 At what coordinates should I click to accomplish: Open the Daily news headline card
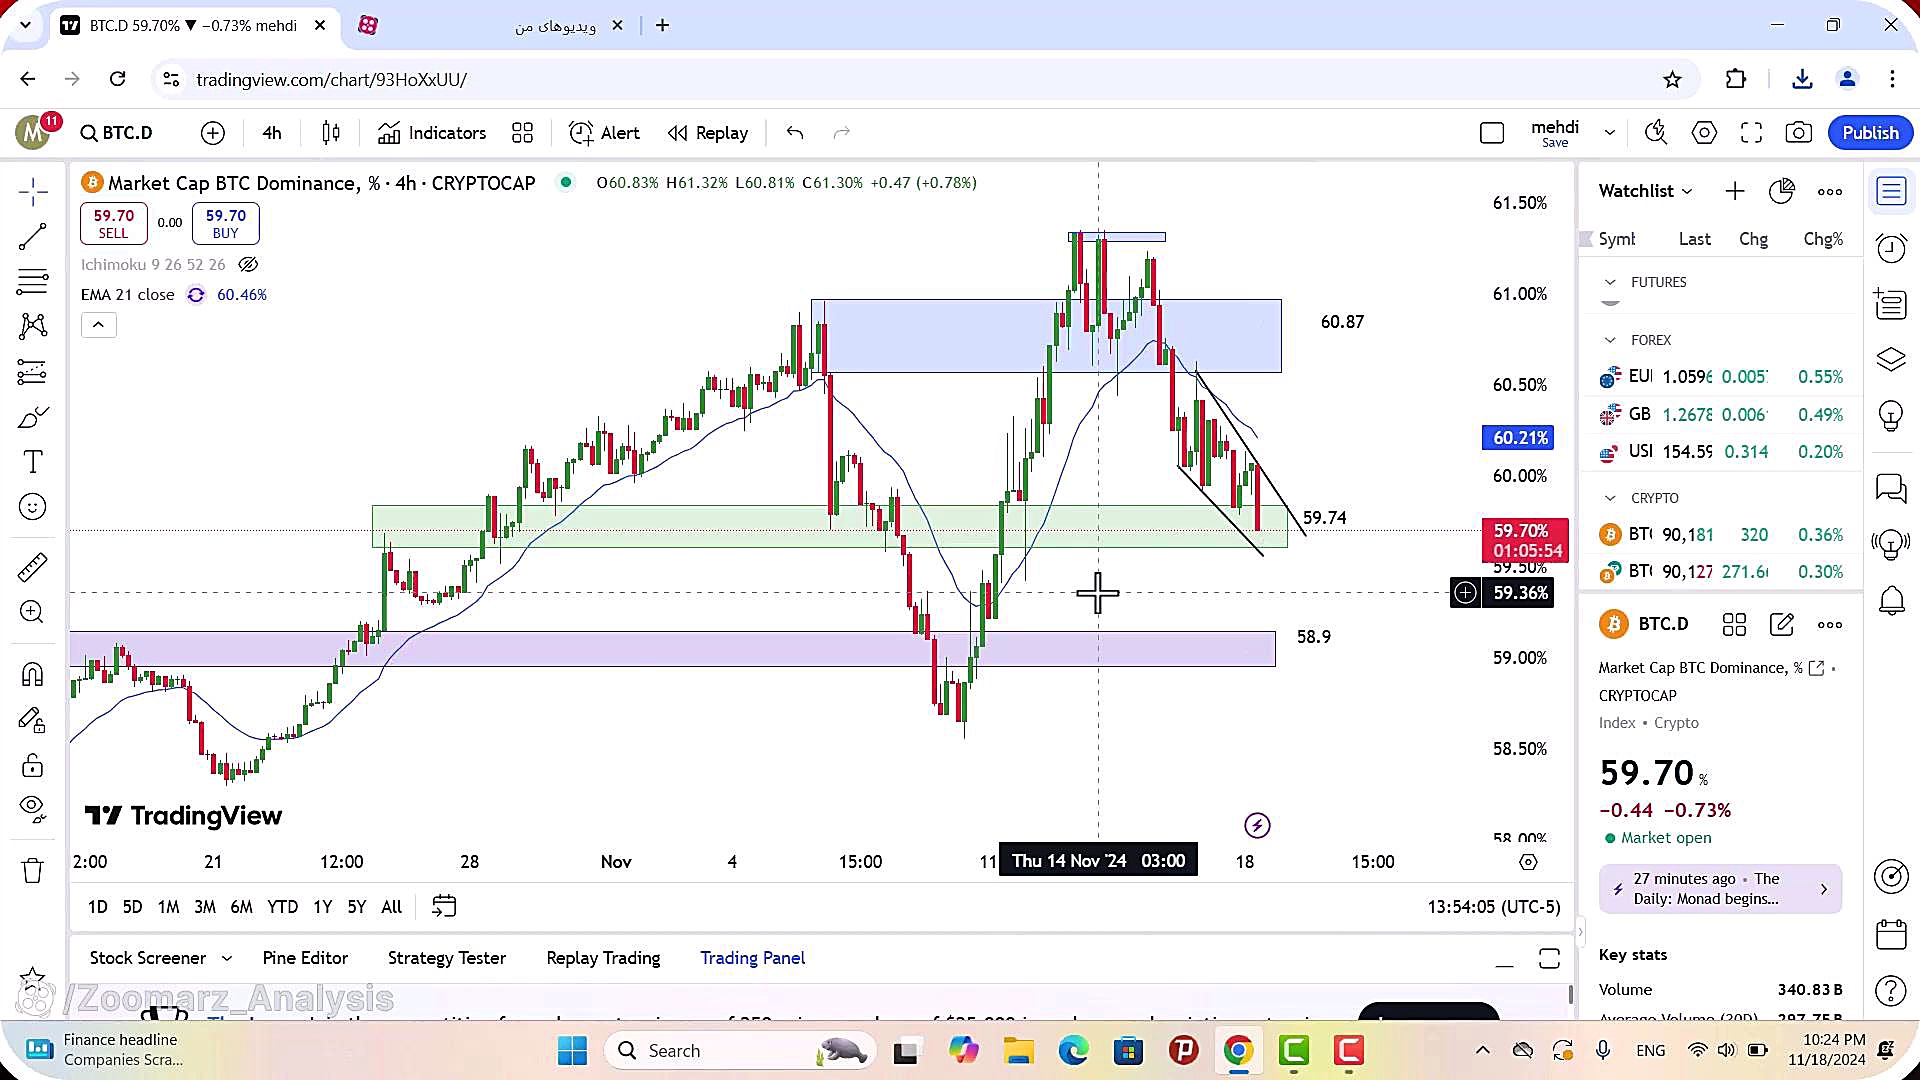coord(1720,888)
